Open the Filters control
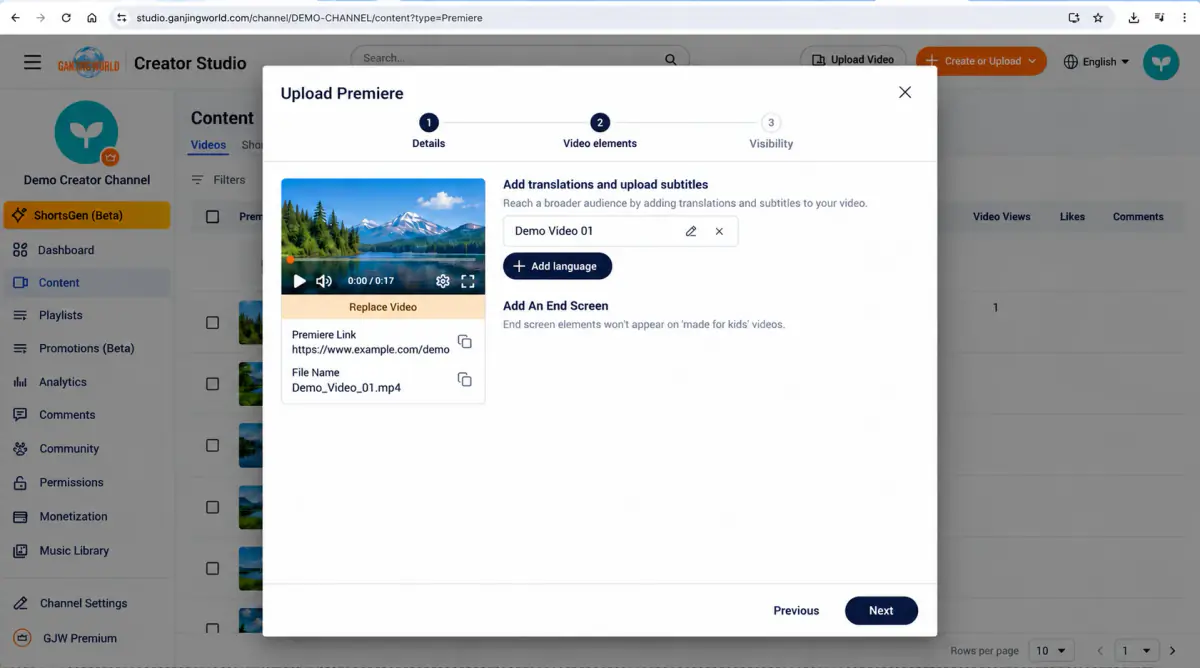 pos(218,180)
